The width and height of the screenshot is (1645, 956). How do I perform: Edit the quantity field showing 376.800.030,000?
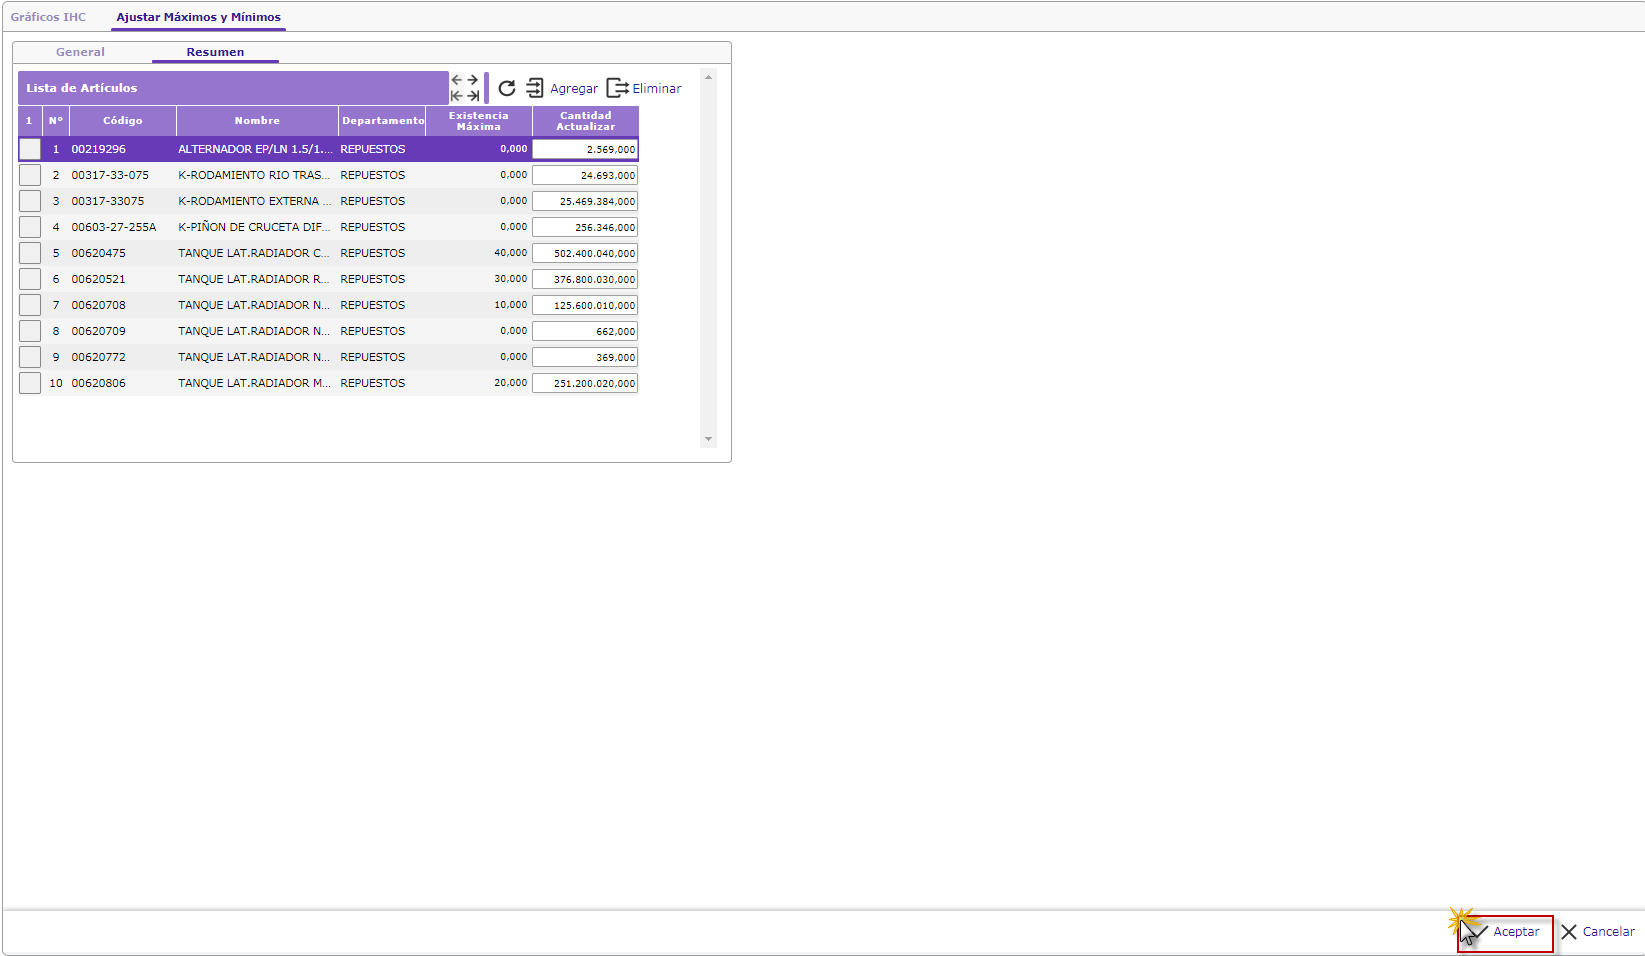[x=585, y=279]
